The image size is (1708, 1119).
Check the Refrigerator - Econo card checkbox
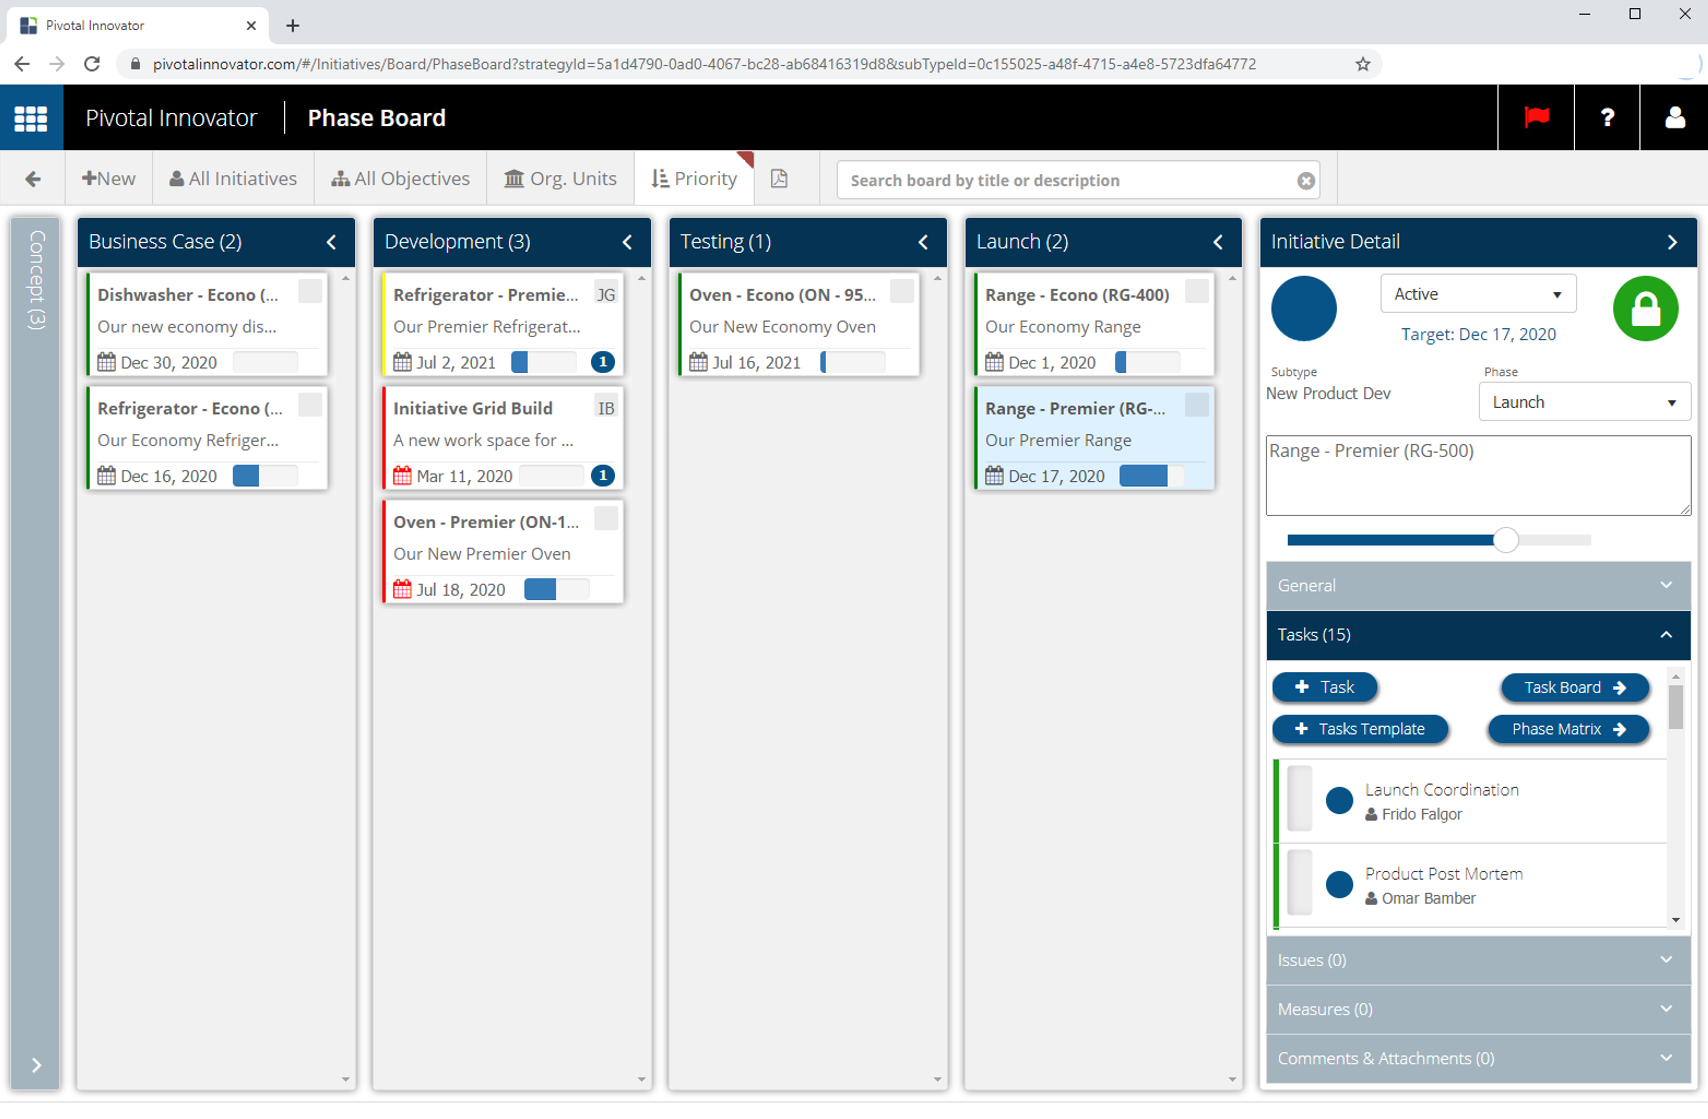pyautogui.click(x=310, y=405)
